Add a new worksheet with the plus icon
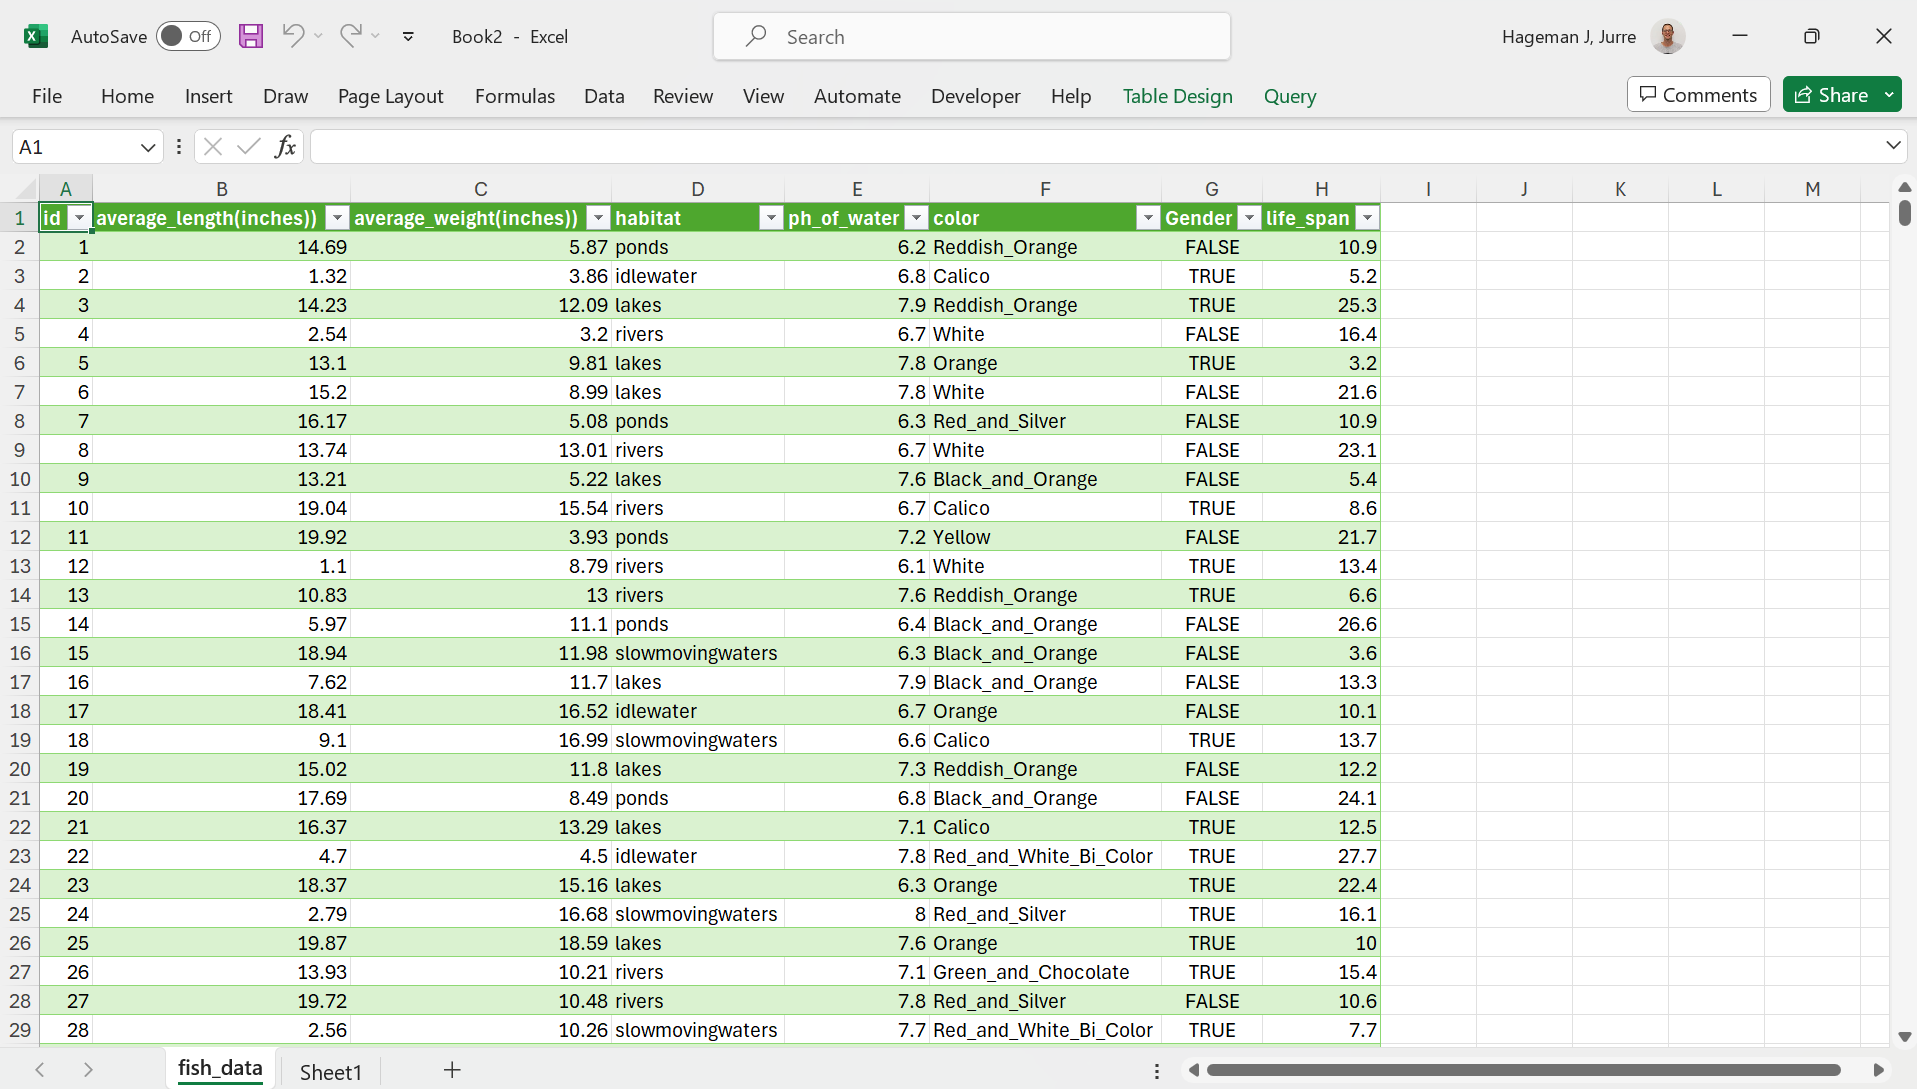 (x=452, y=1070)
